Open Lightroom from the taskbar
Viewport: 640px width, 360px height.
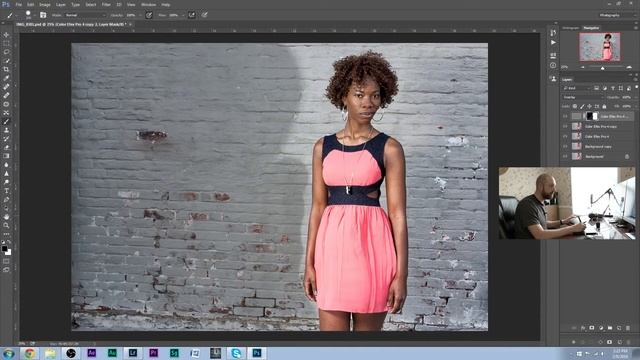point(133,353)
